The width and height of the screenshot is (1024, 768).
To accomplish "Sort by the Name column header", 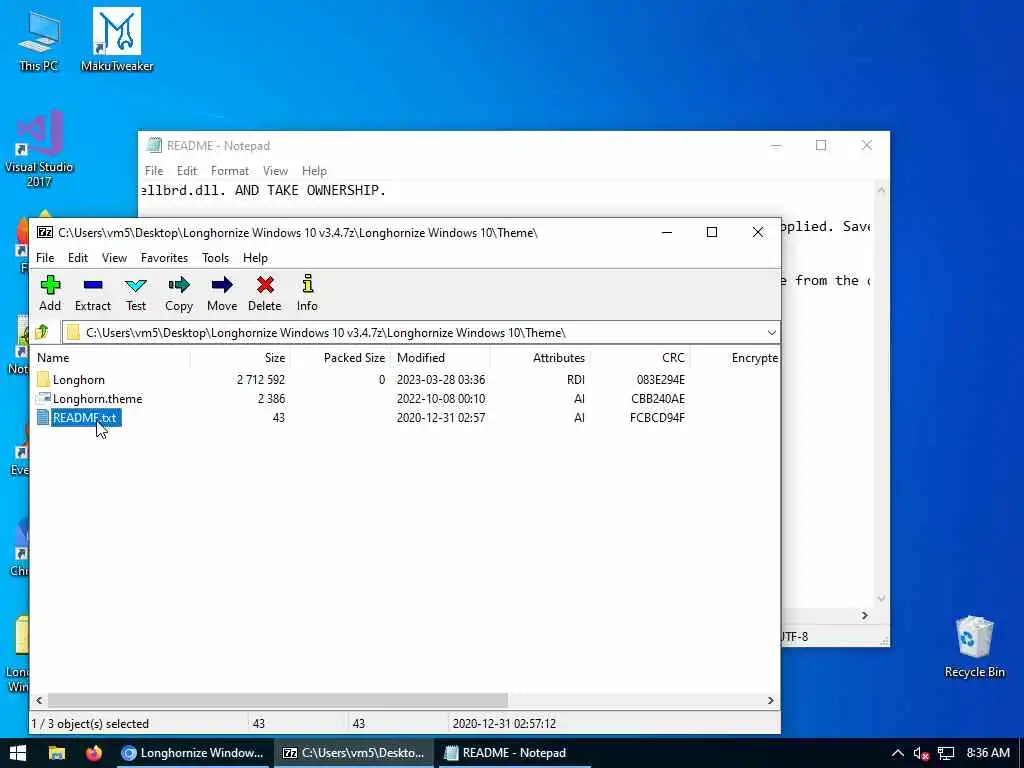I will click(x=111, y=358).
